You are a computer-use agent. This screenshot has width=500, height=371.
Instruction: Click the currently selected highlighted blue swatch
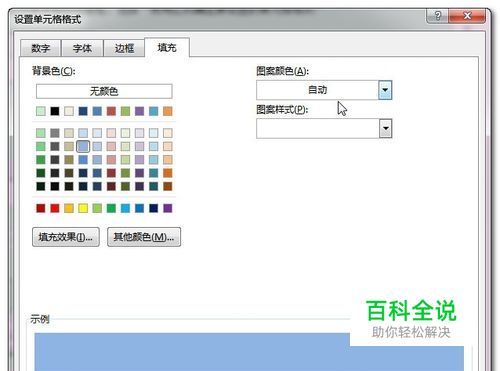(x=83, y=146)
